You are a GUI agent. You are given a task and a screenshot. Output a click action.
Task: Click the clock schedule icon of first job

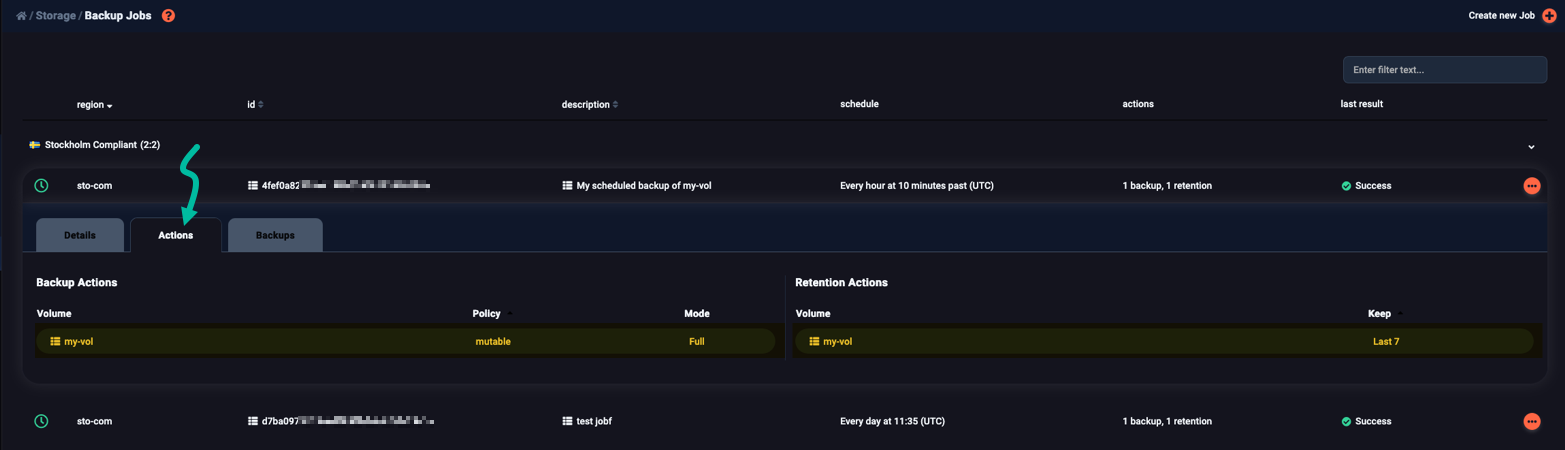[x=41, y=186]
